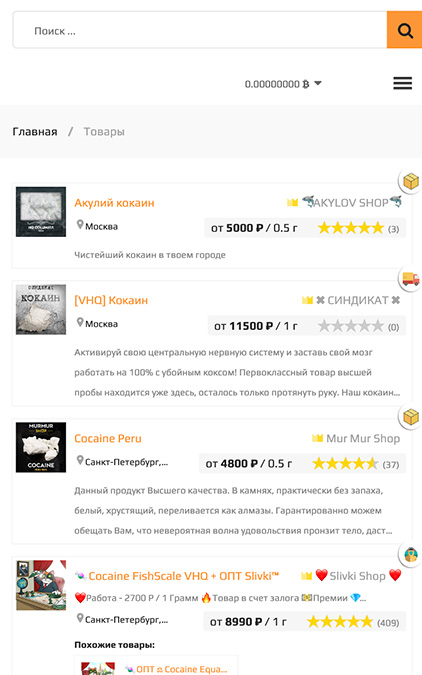Viewport: 422px width, 675px height.
Task: Expand the bitcoin balance dropdown
Action: [x=318, y=83]
